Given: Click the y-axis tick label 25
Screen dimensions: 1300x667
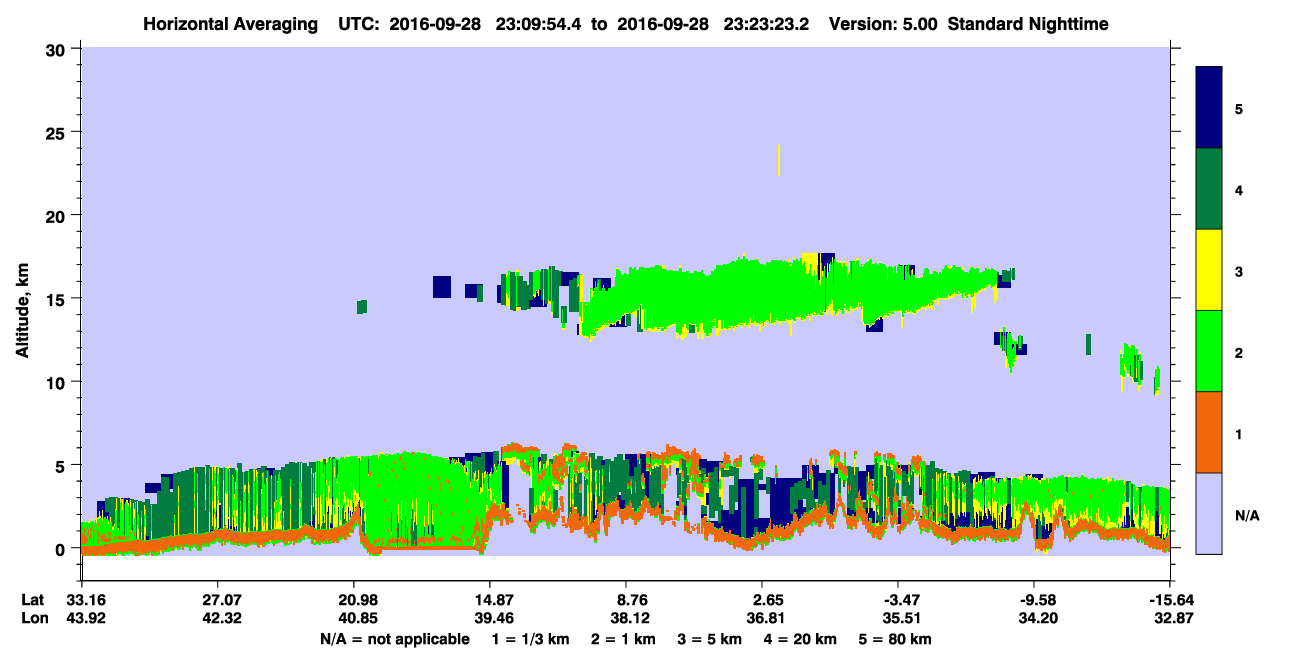Looking at the screenshot, I should 58,132.
